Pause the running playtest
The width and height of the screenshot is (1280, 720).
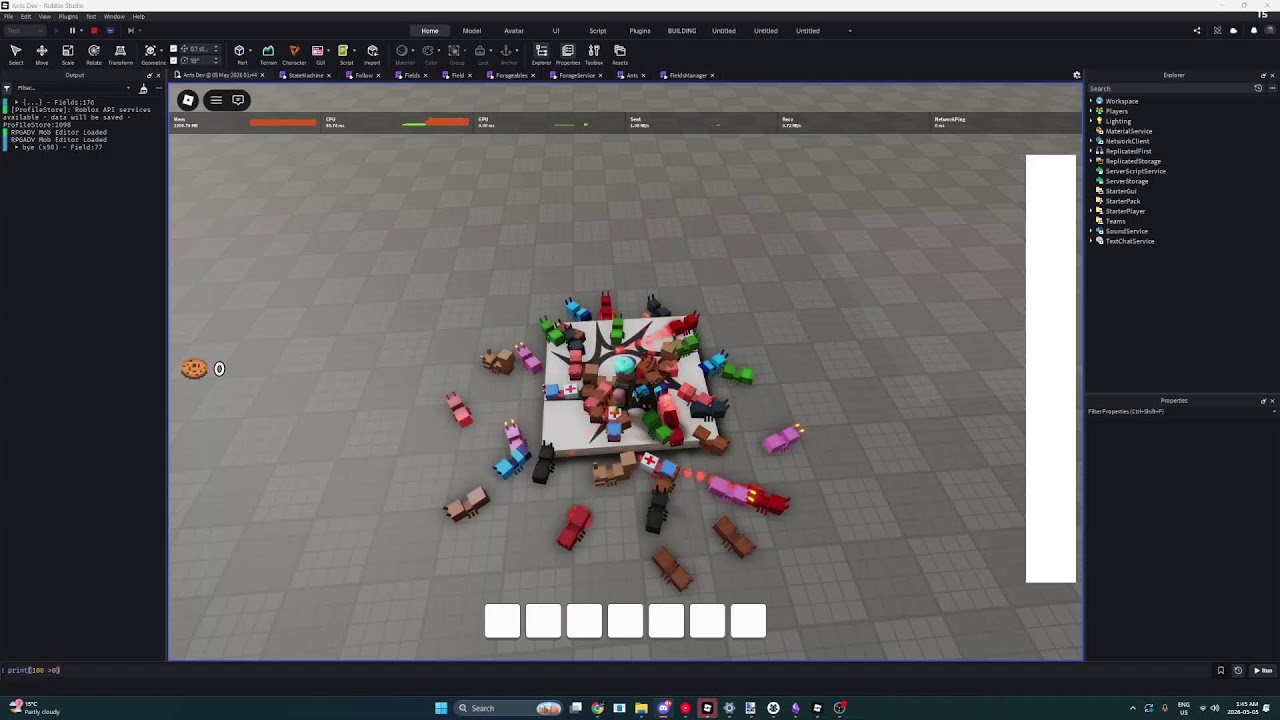click(x=72, y=30)
